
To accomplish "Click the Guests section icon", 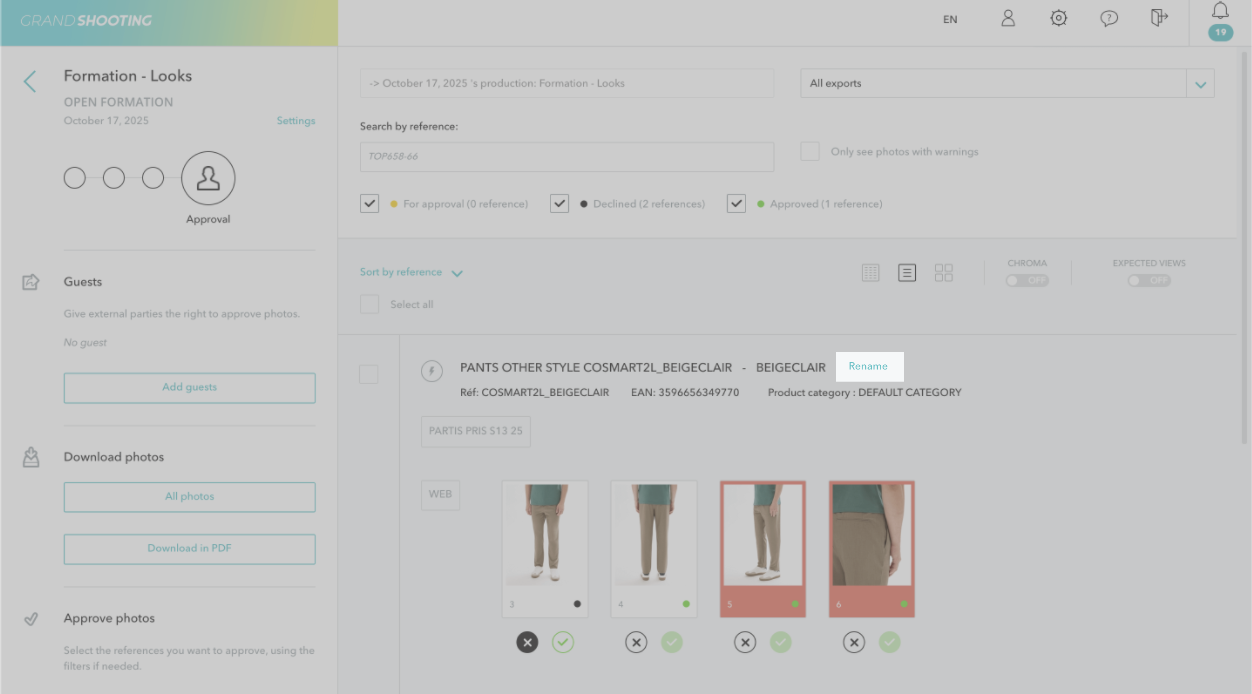I will pos(31,282).
